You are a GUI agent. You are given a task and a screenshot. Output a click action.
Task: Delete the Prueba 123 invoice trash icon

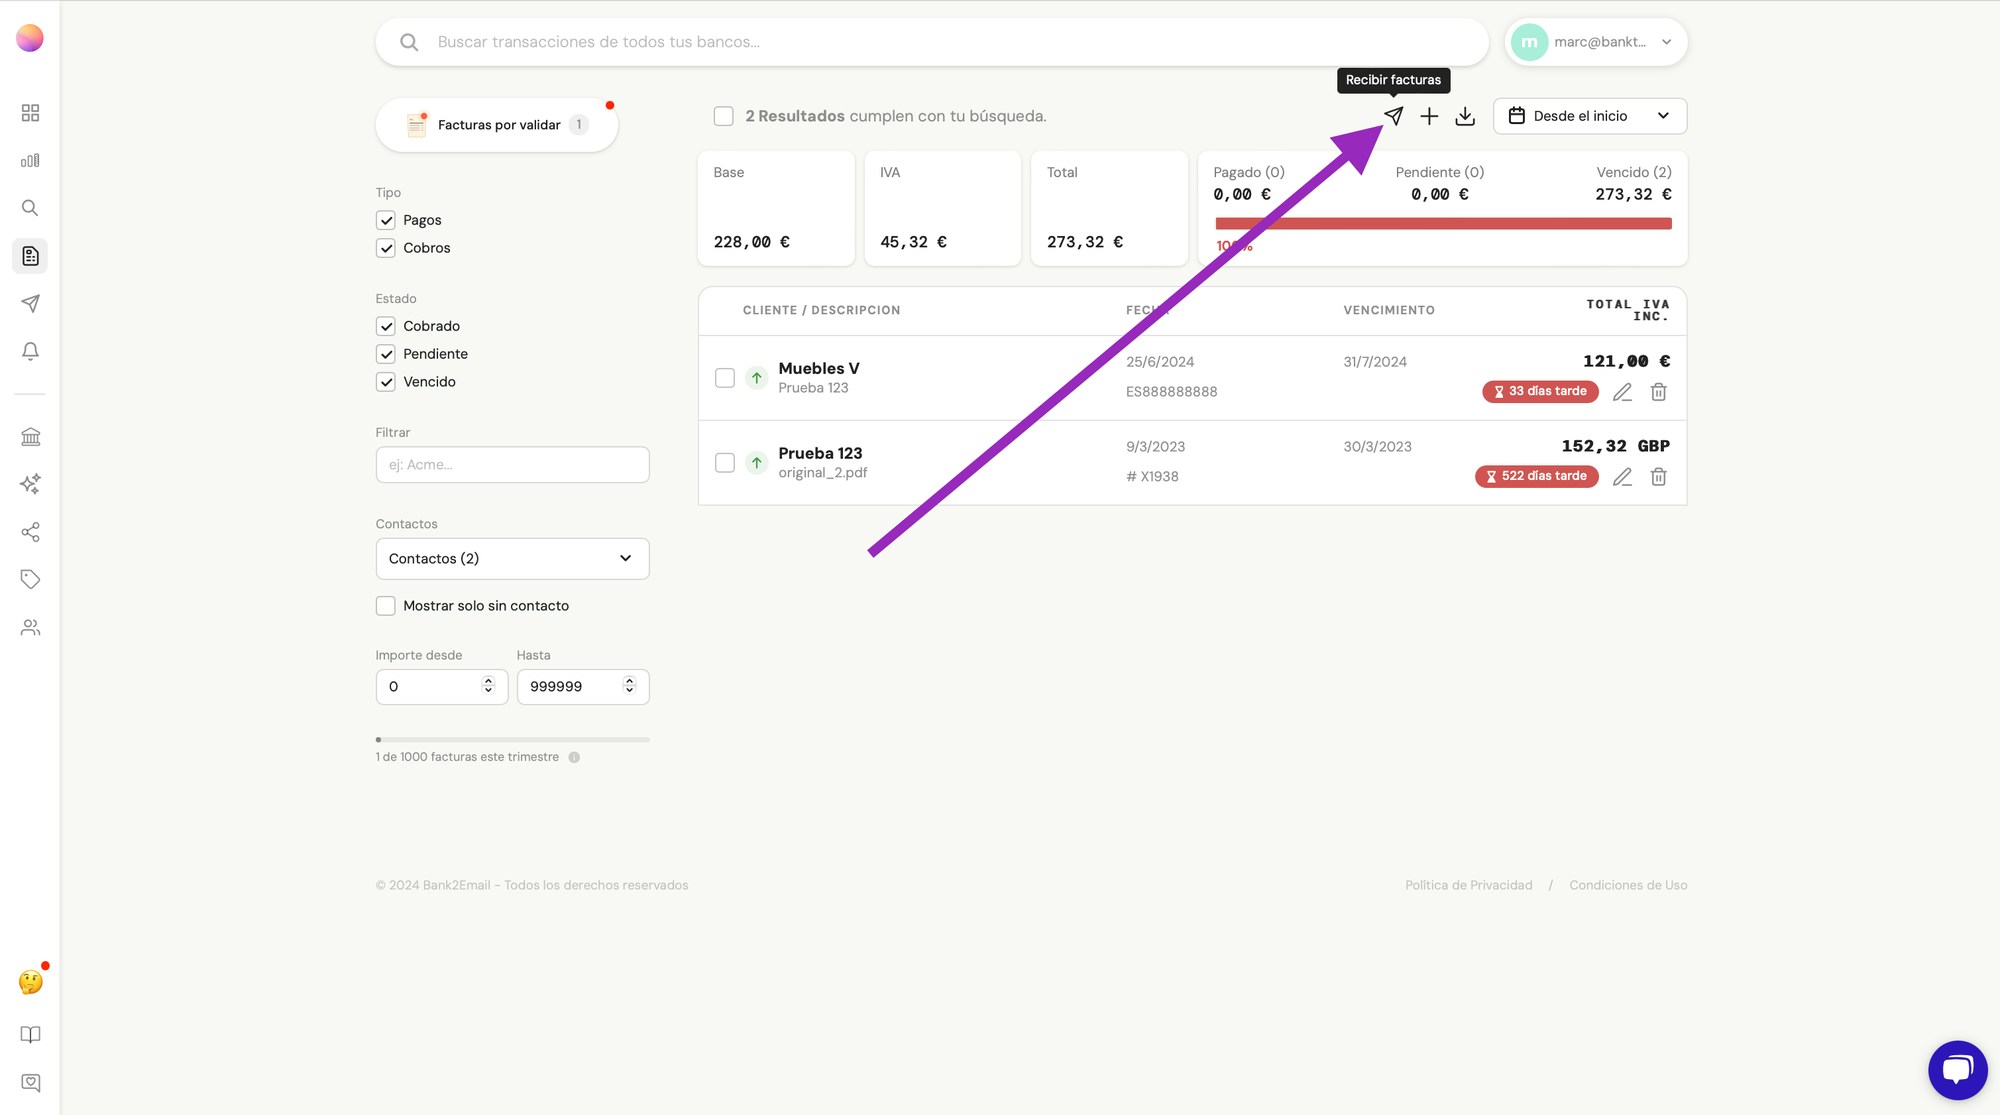coord(1658,477)
